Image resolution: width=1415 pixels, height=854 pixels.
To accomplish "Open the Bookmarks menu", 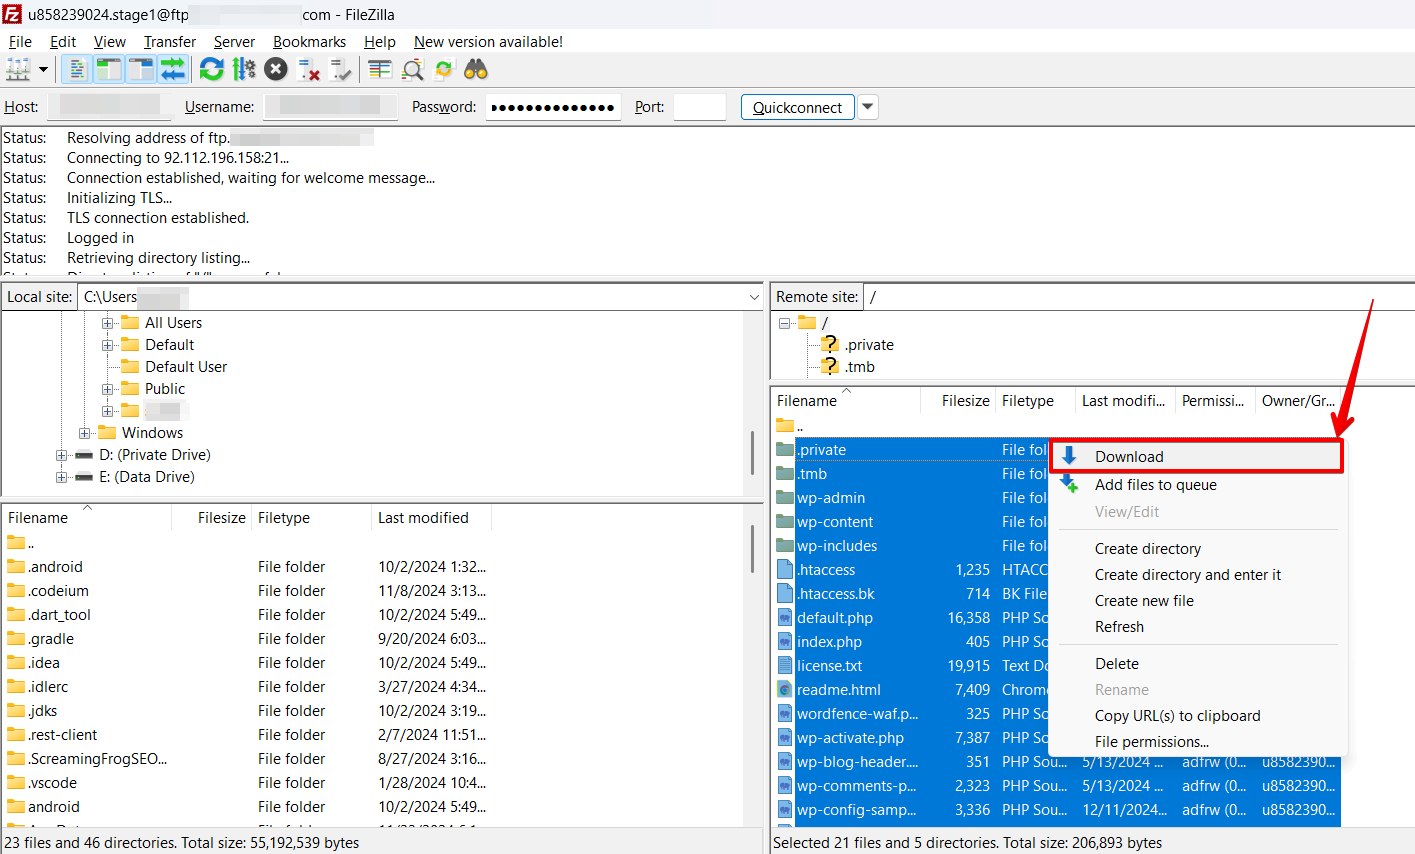I will (310, 42).
